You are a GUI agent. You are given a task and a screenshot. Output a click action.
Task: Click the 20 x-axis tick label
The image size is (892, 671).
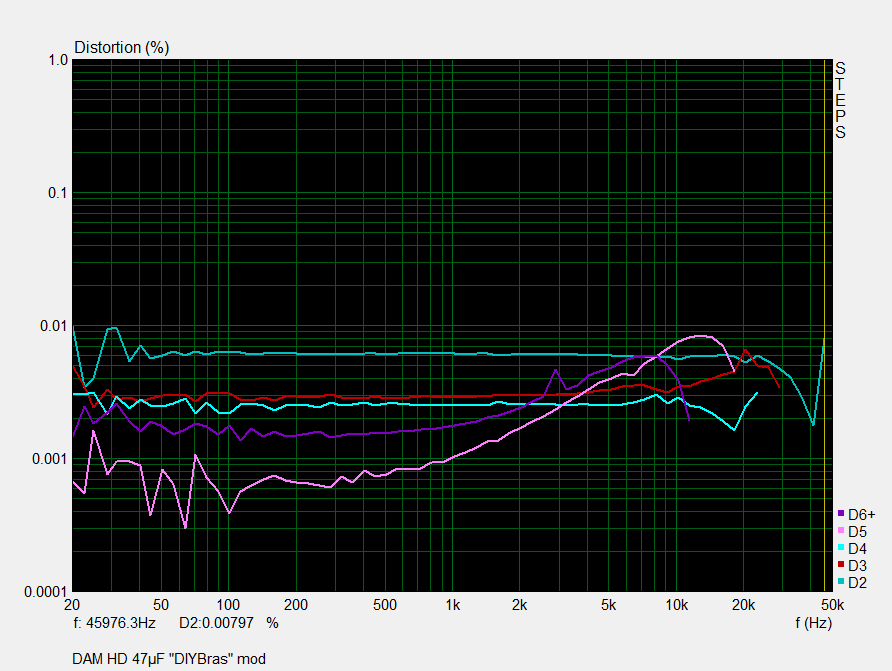(x=72, y=605)
